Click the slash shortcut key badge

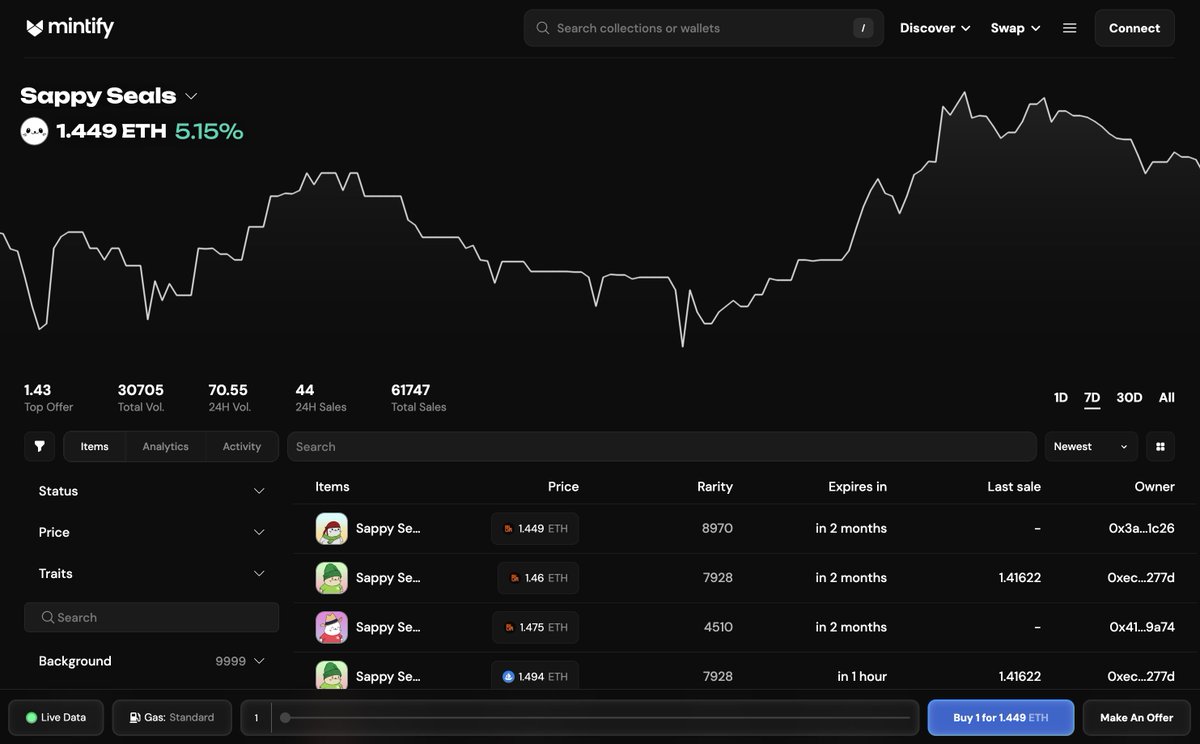[863, 28]
